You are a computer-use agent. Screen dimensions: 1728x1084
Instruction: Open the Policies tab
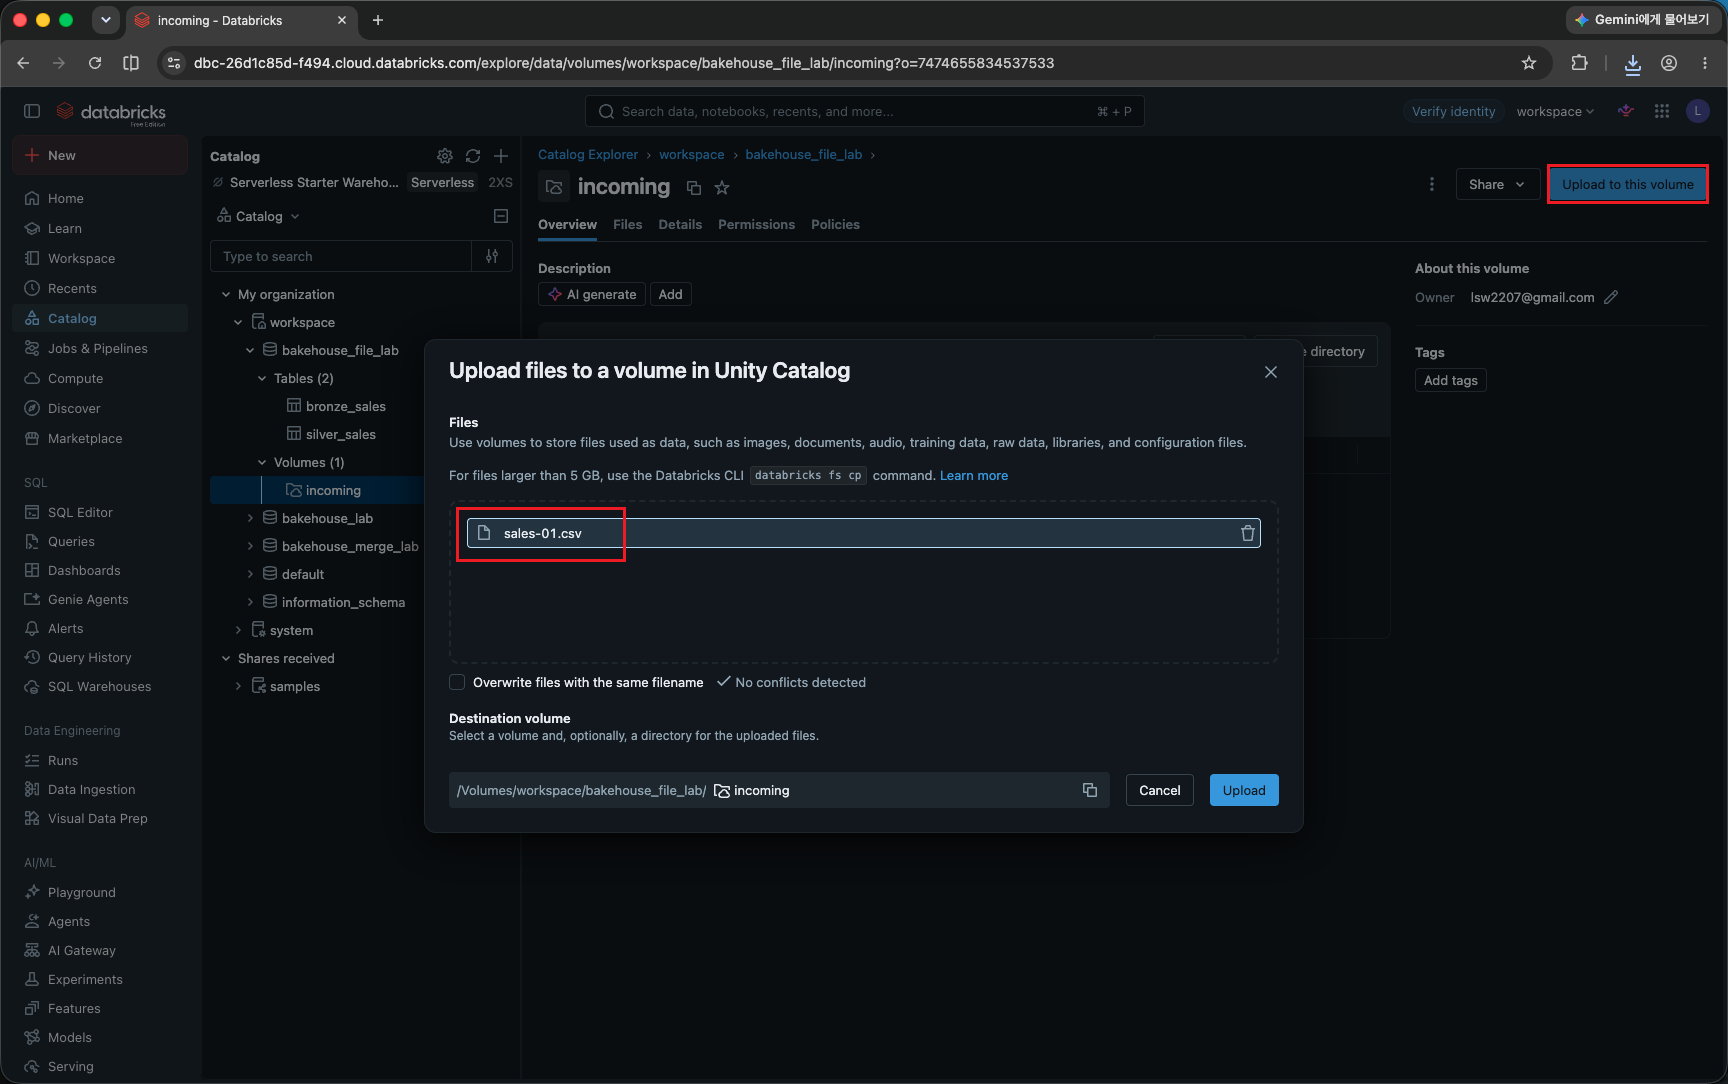(835, 224)
